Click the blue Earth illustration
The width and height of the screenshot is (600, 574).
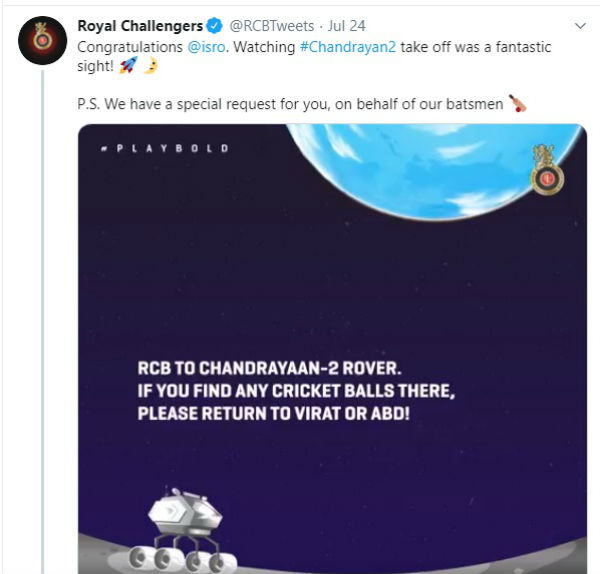pyautogui.click(x=440, y=168)
